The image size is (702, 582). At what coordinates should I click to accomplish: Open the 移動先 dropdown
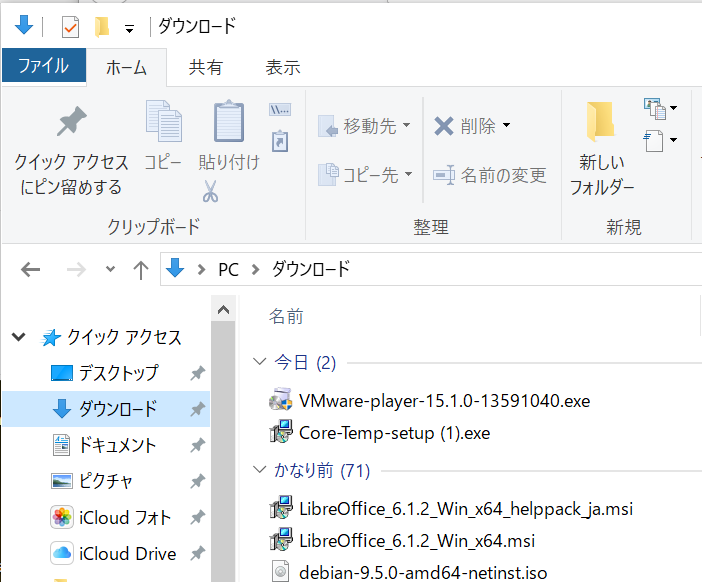(364, 126)
